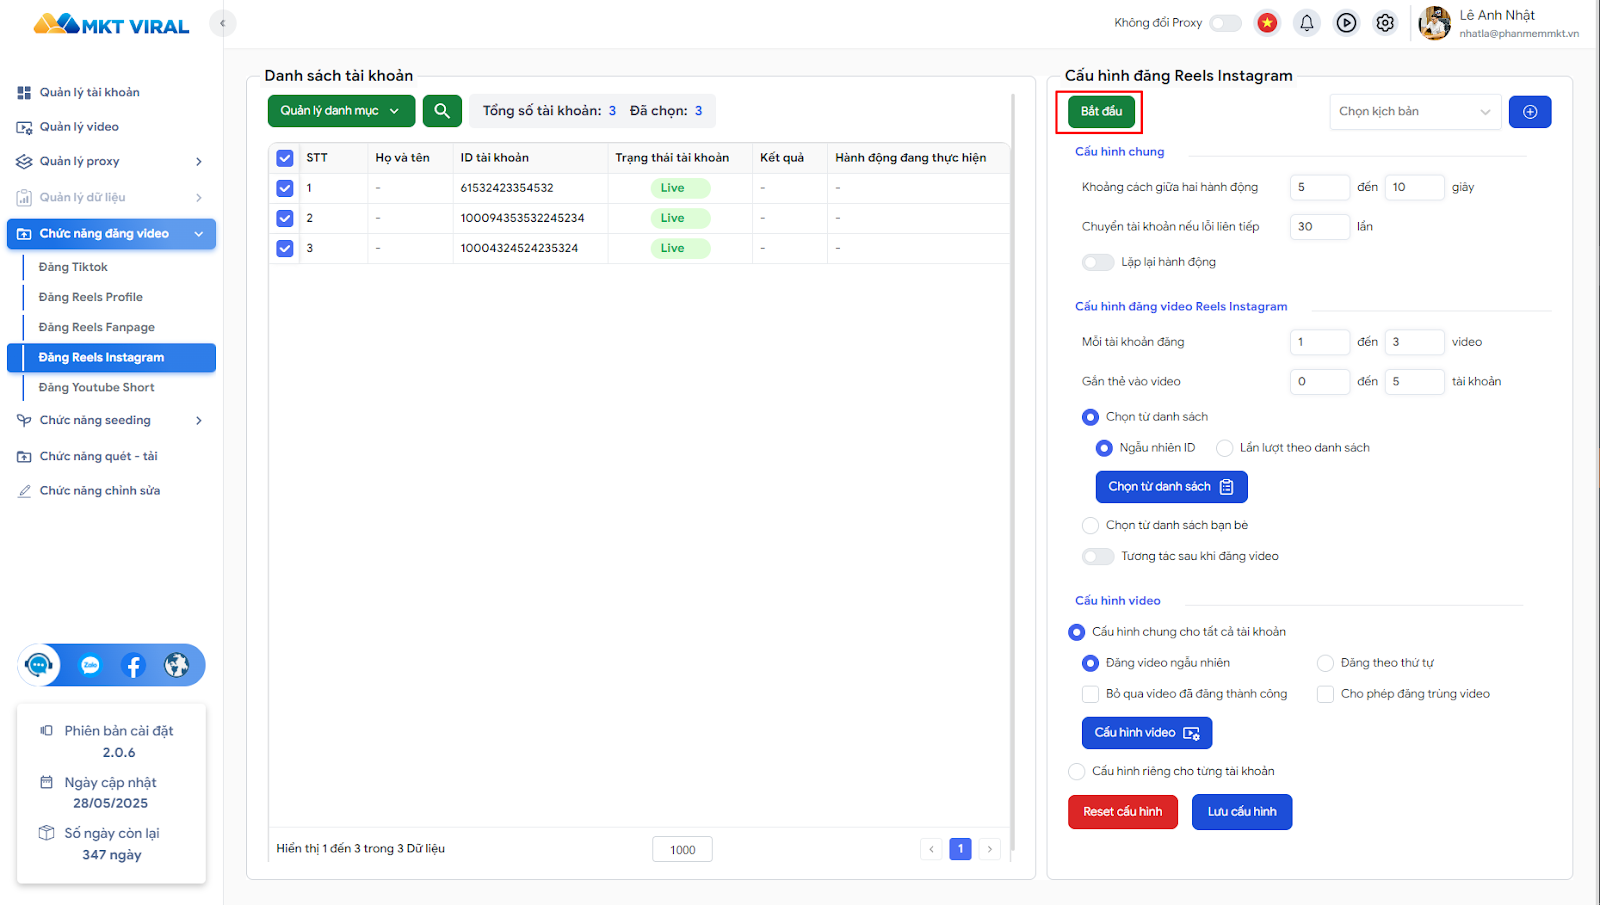Click the Quản lý proxy layers icon
The width and height of the screenshot is (1600, 905).
pos(24,162)
